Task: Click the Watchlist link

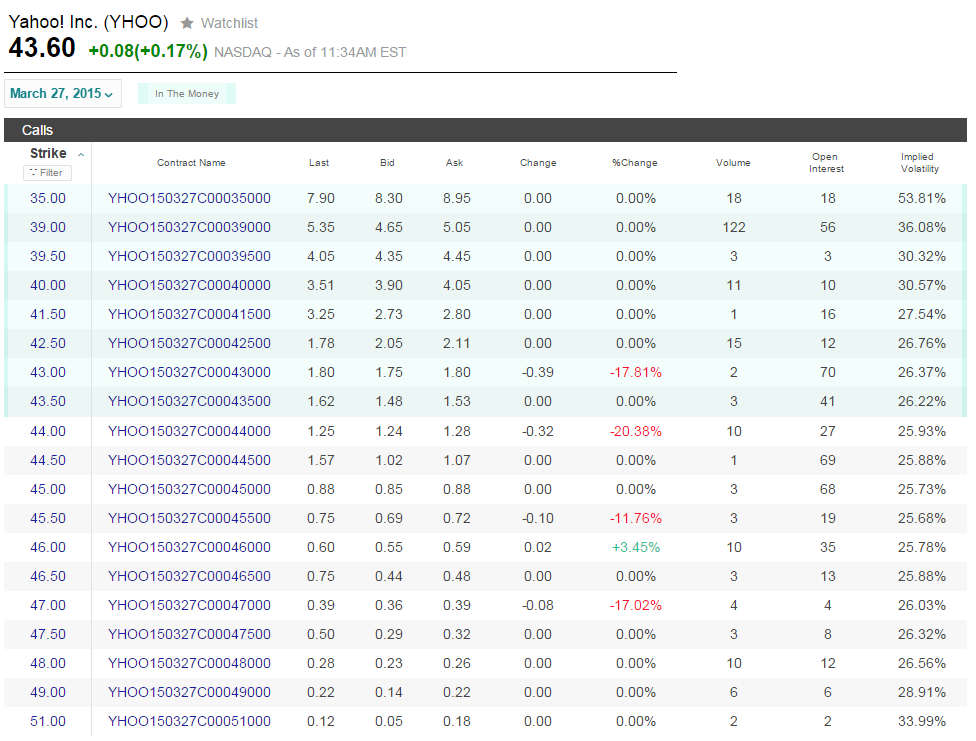Action: 229,24
